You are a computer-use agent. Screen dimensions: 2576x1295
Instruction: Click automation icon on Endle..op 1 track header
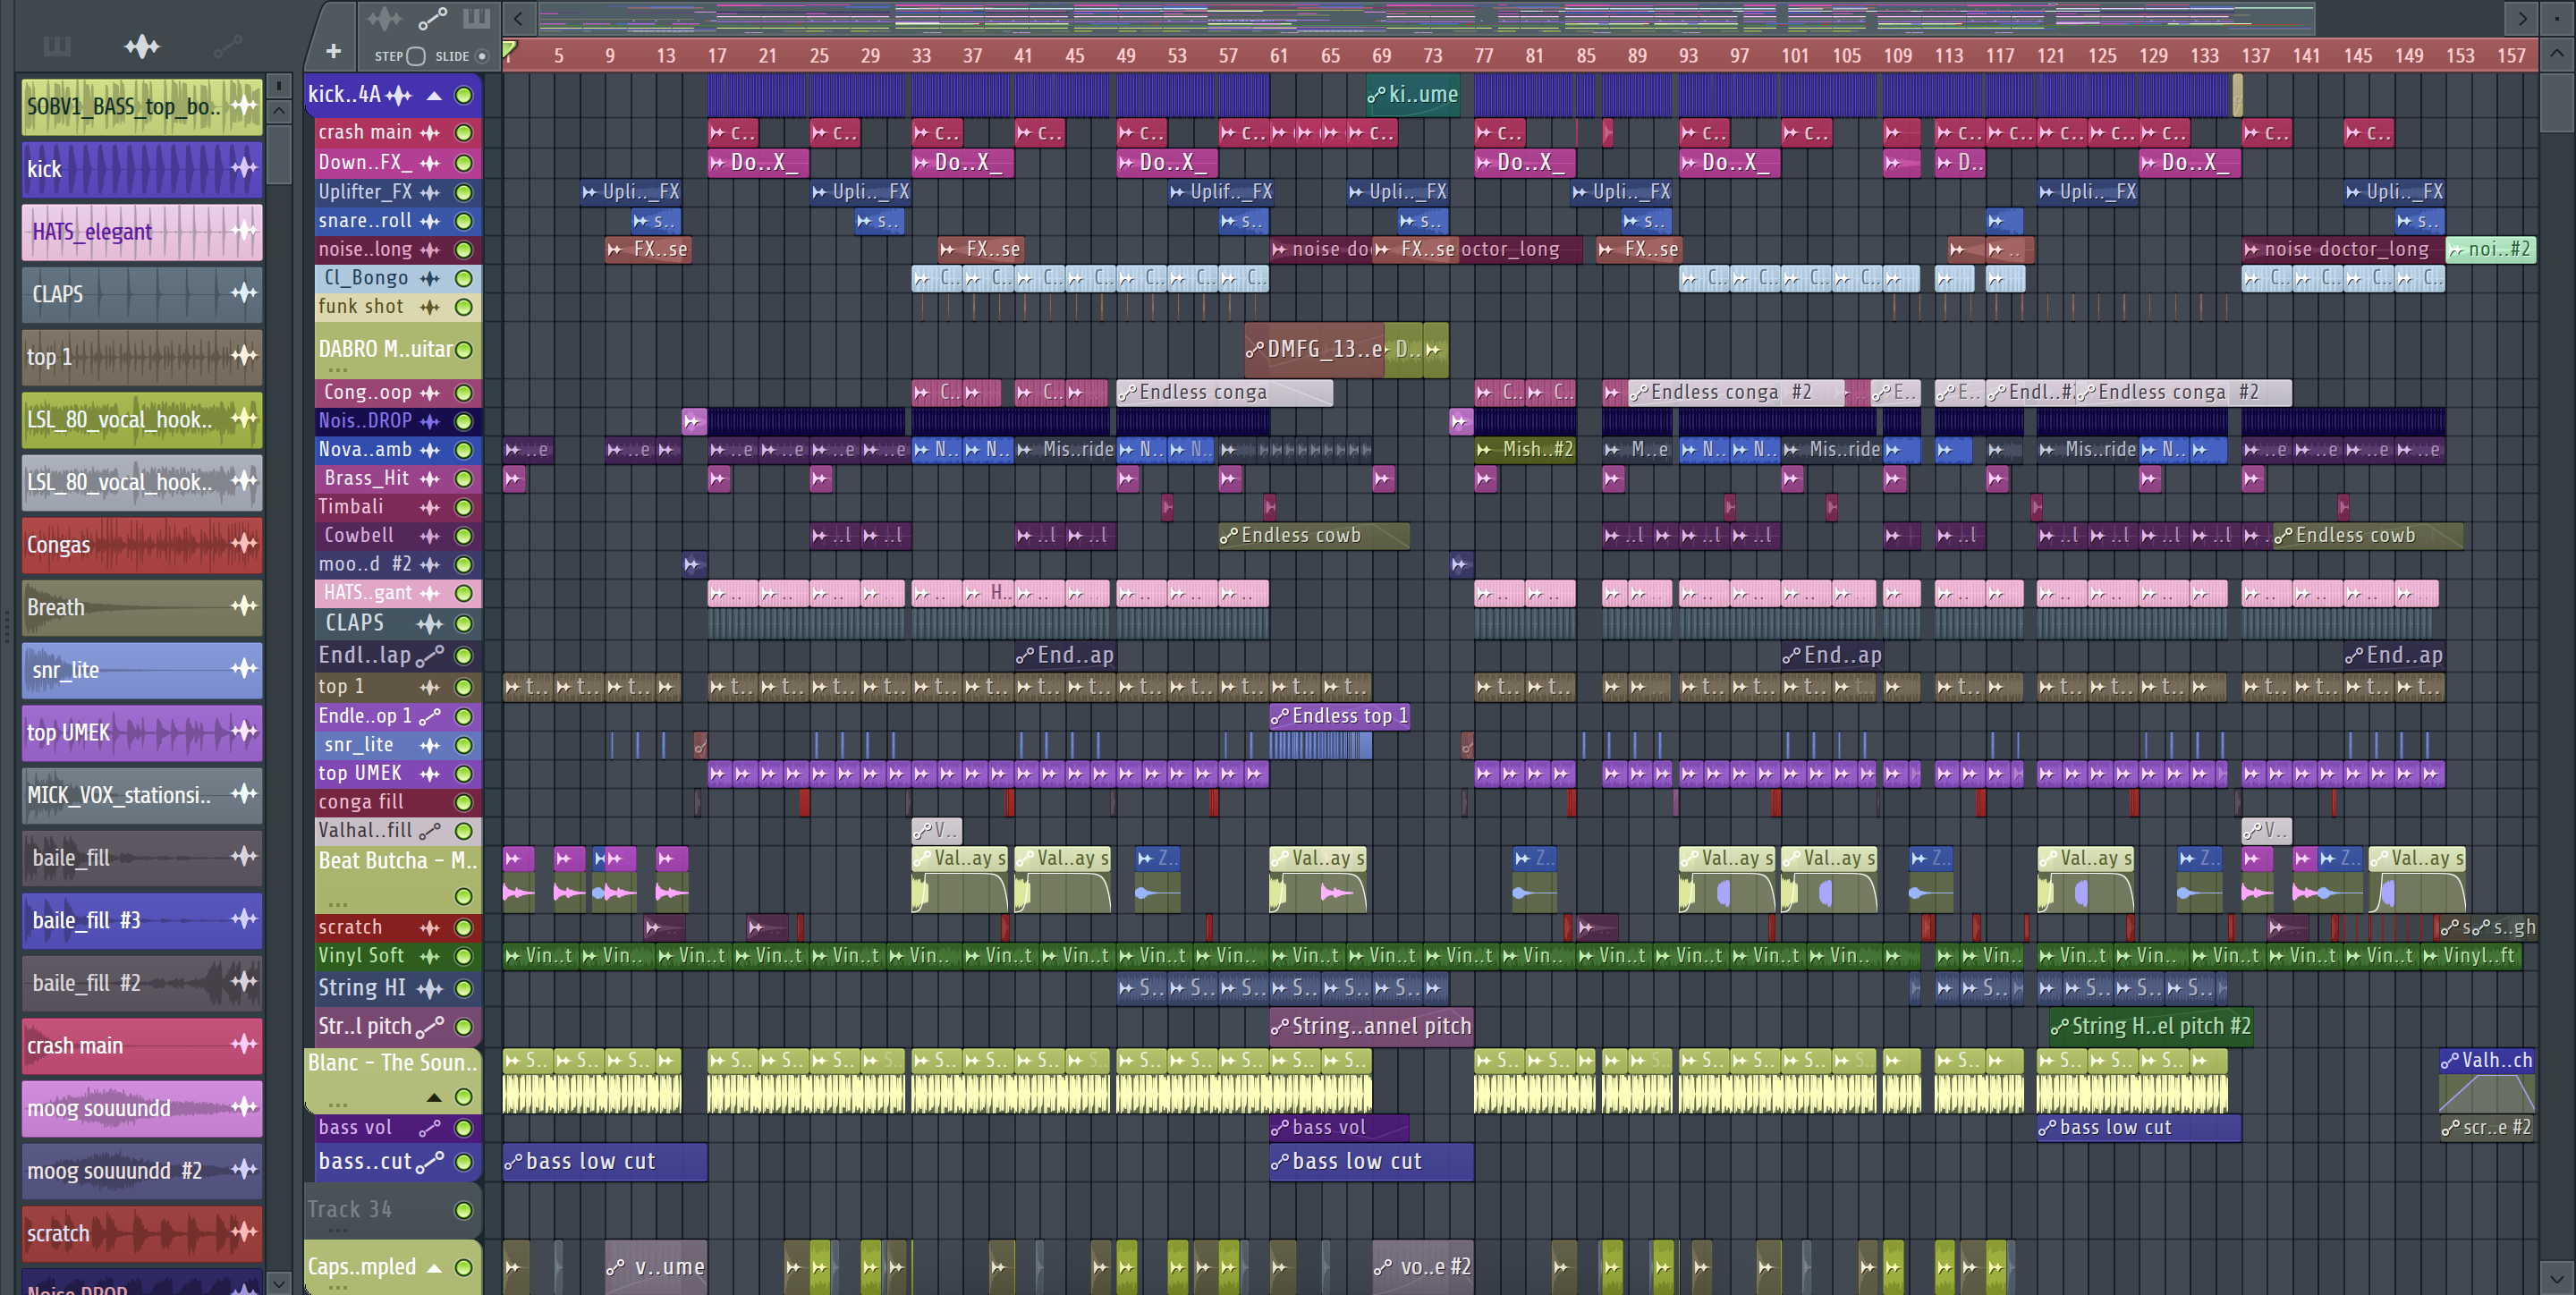430,716
